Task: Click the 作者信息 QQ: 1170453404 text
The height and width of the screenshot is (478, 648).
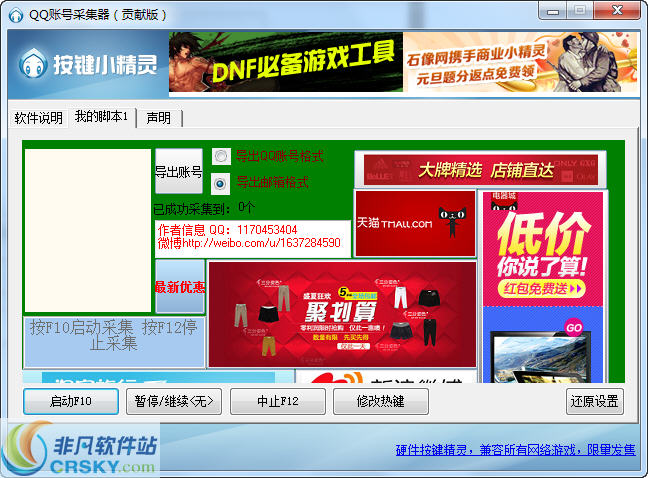Action: coord(227,230)
